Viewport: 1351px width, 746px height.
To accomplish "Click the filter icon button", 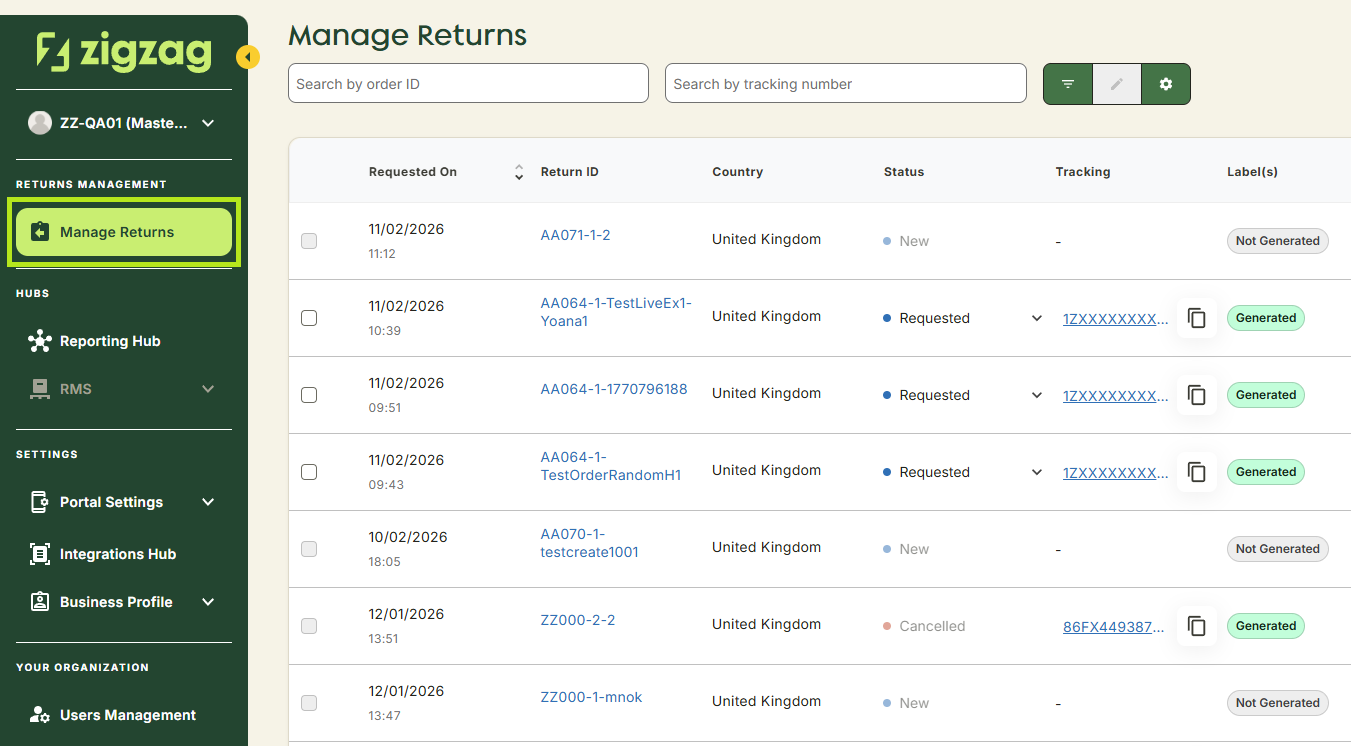I will [1068, 84].
